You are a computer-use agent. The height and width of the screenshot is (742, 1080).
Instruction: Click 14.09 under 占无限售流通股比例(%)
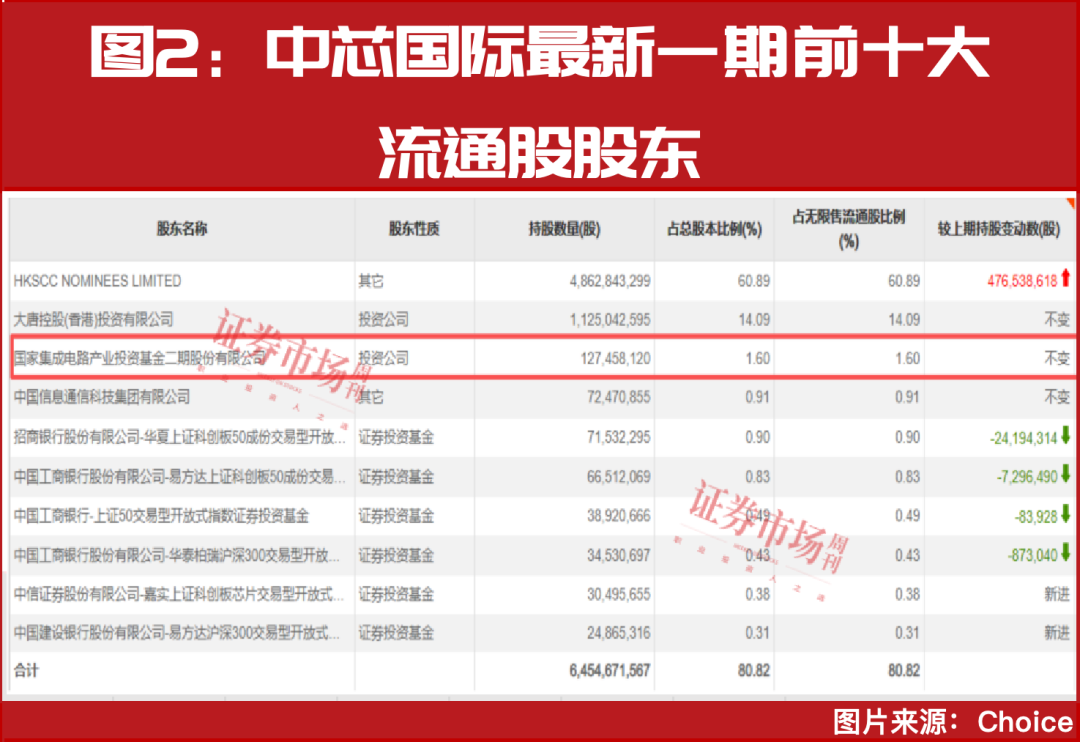904,320
